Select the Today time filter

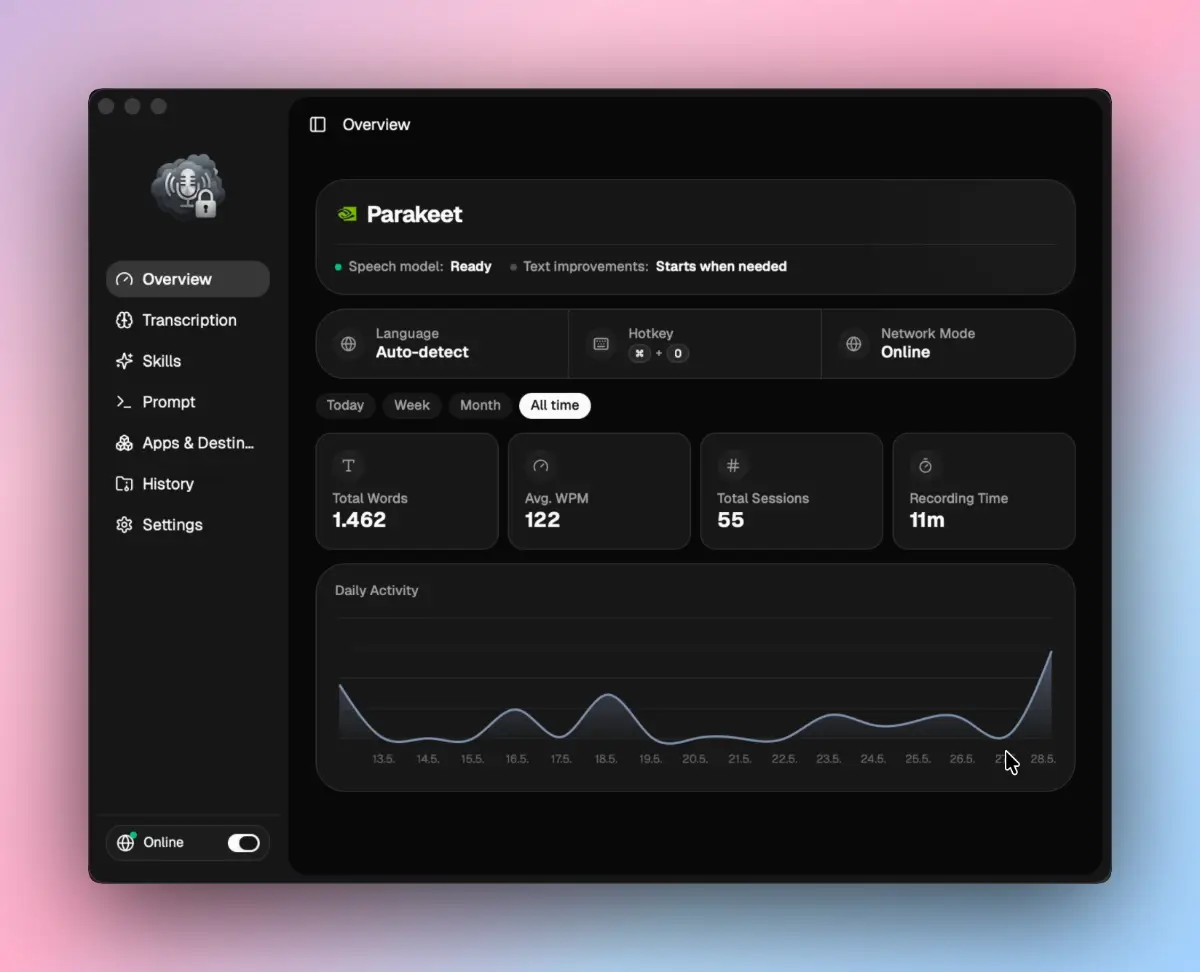(345, 405)
